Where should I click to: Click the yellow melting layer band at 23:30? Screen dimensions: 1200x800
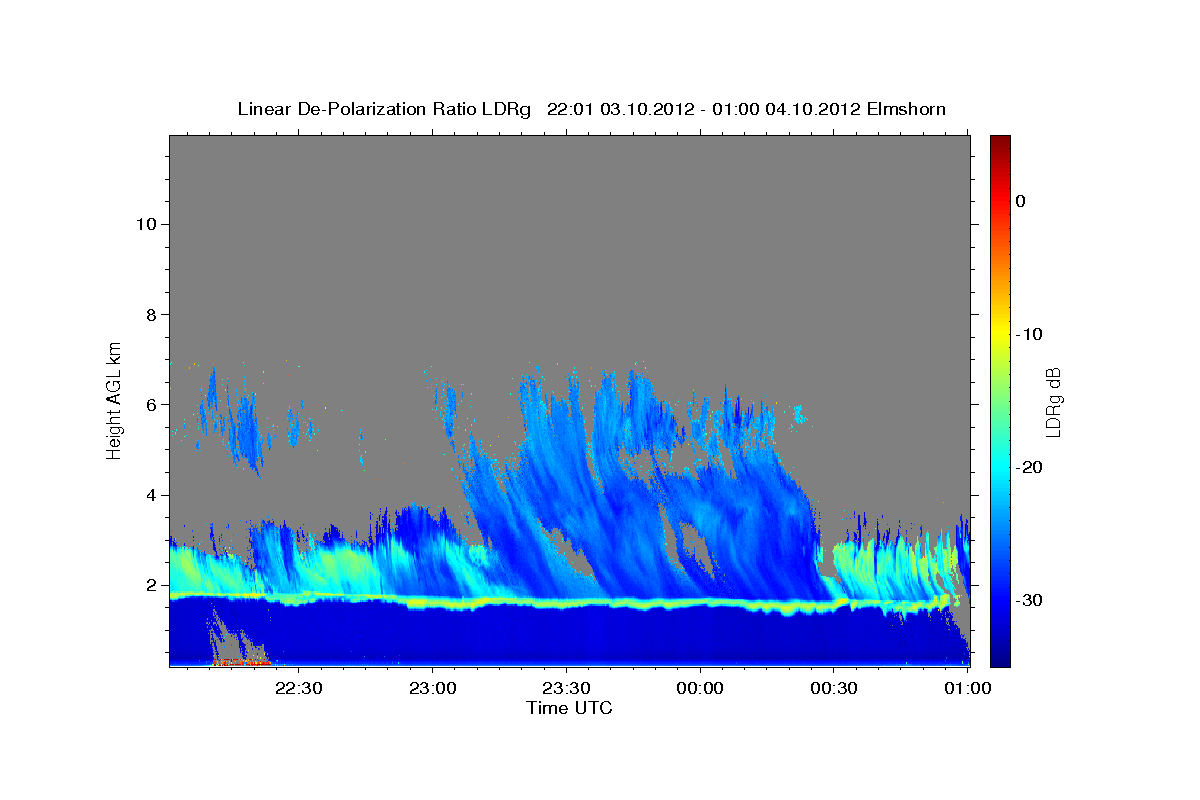tap(566, 602)
